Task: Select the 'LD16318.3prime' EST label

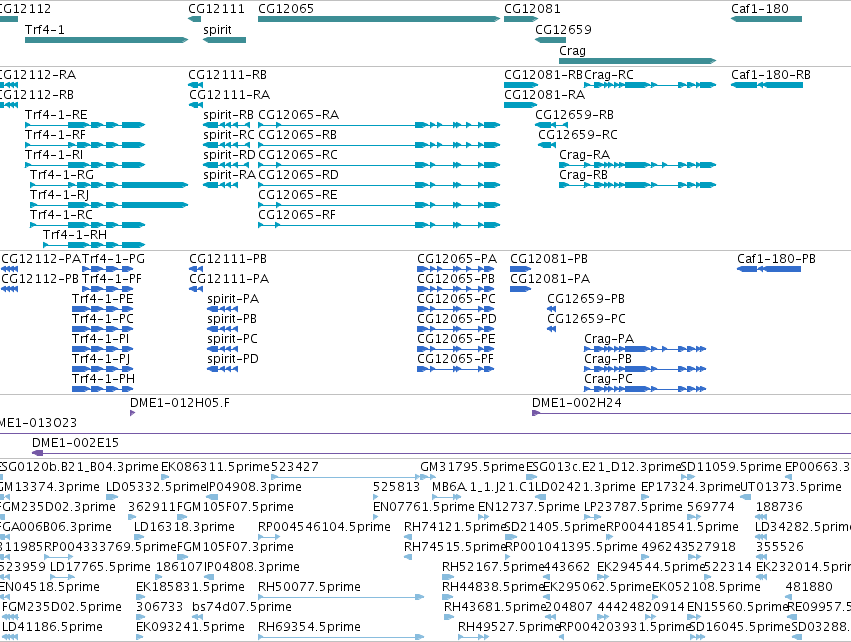Action: point(185,527)
